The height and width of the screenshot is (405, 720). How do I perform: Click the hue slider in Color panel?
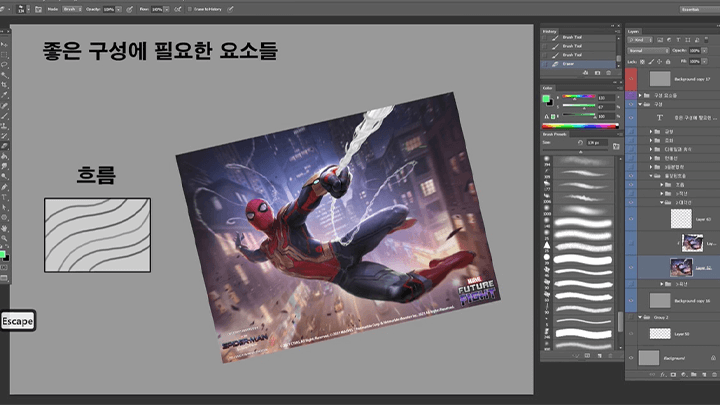[579, 97]
